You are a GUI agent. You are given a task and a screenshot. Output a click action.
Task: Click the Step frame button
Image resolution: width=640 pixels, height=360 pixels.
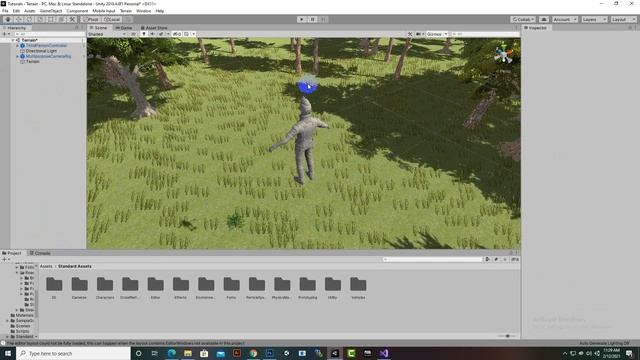(323, 19)
